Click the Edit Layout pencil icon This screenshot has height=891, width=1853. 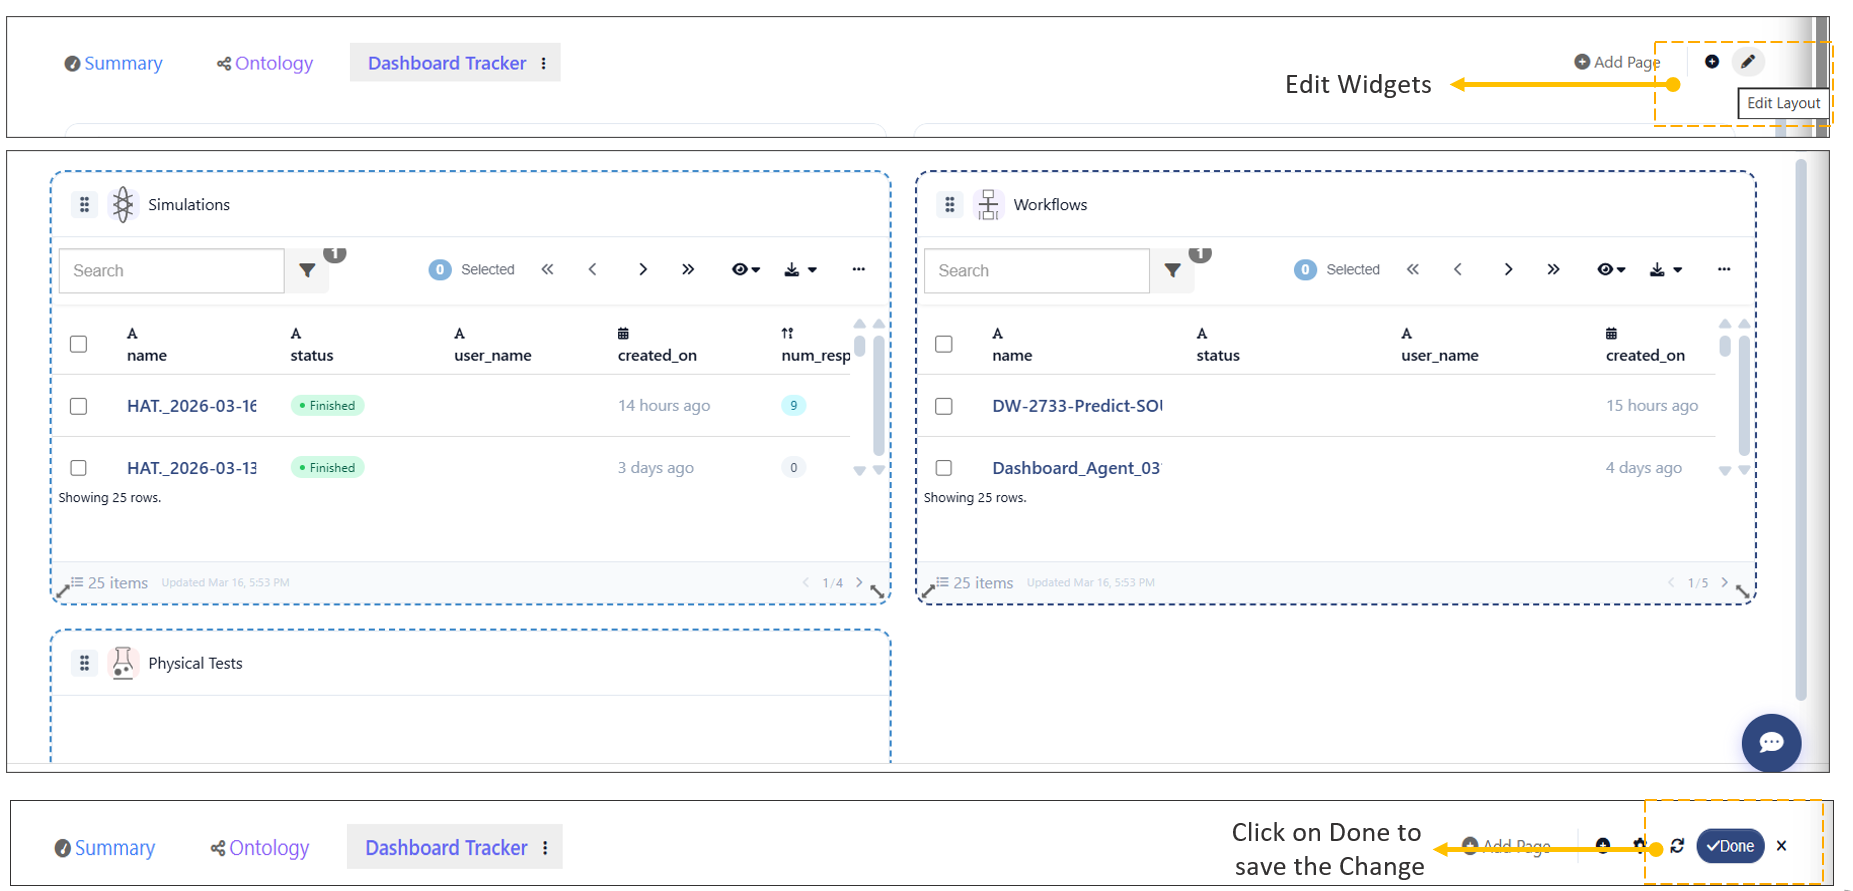(1747, 62)
